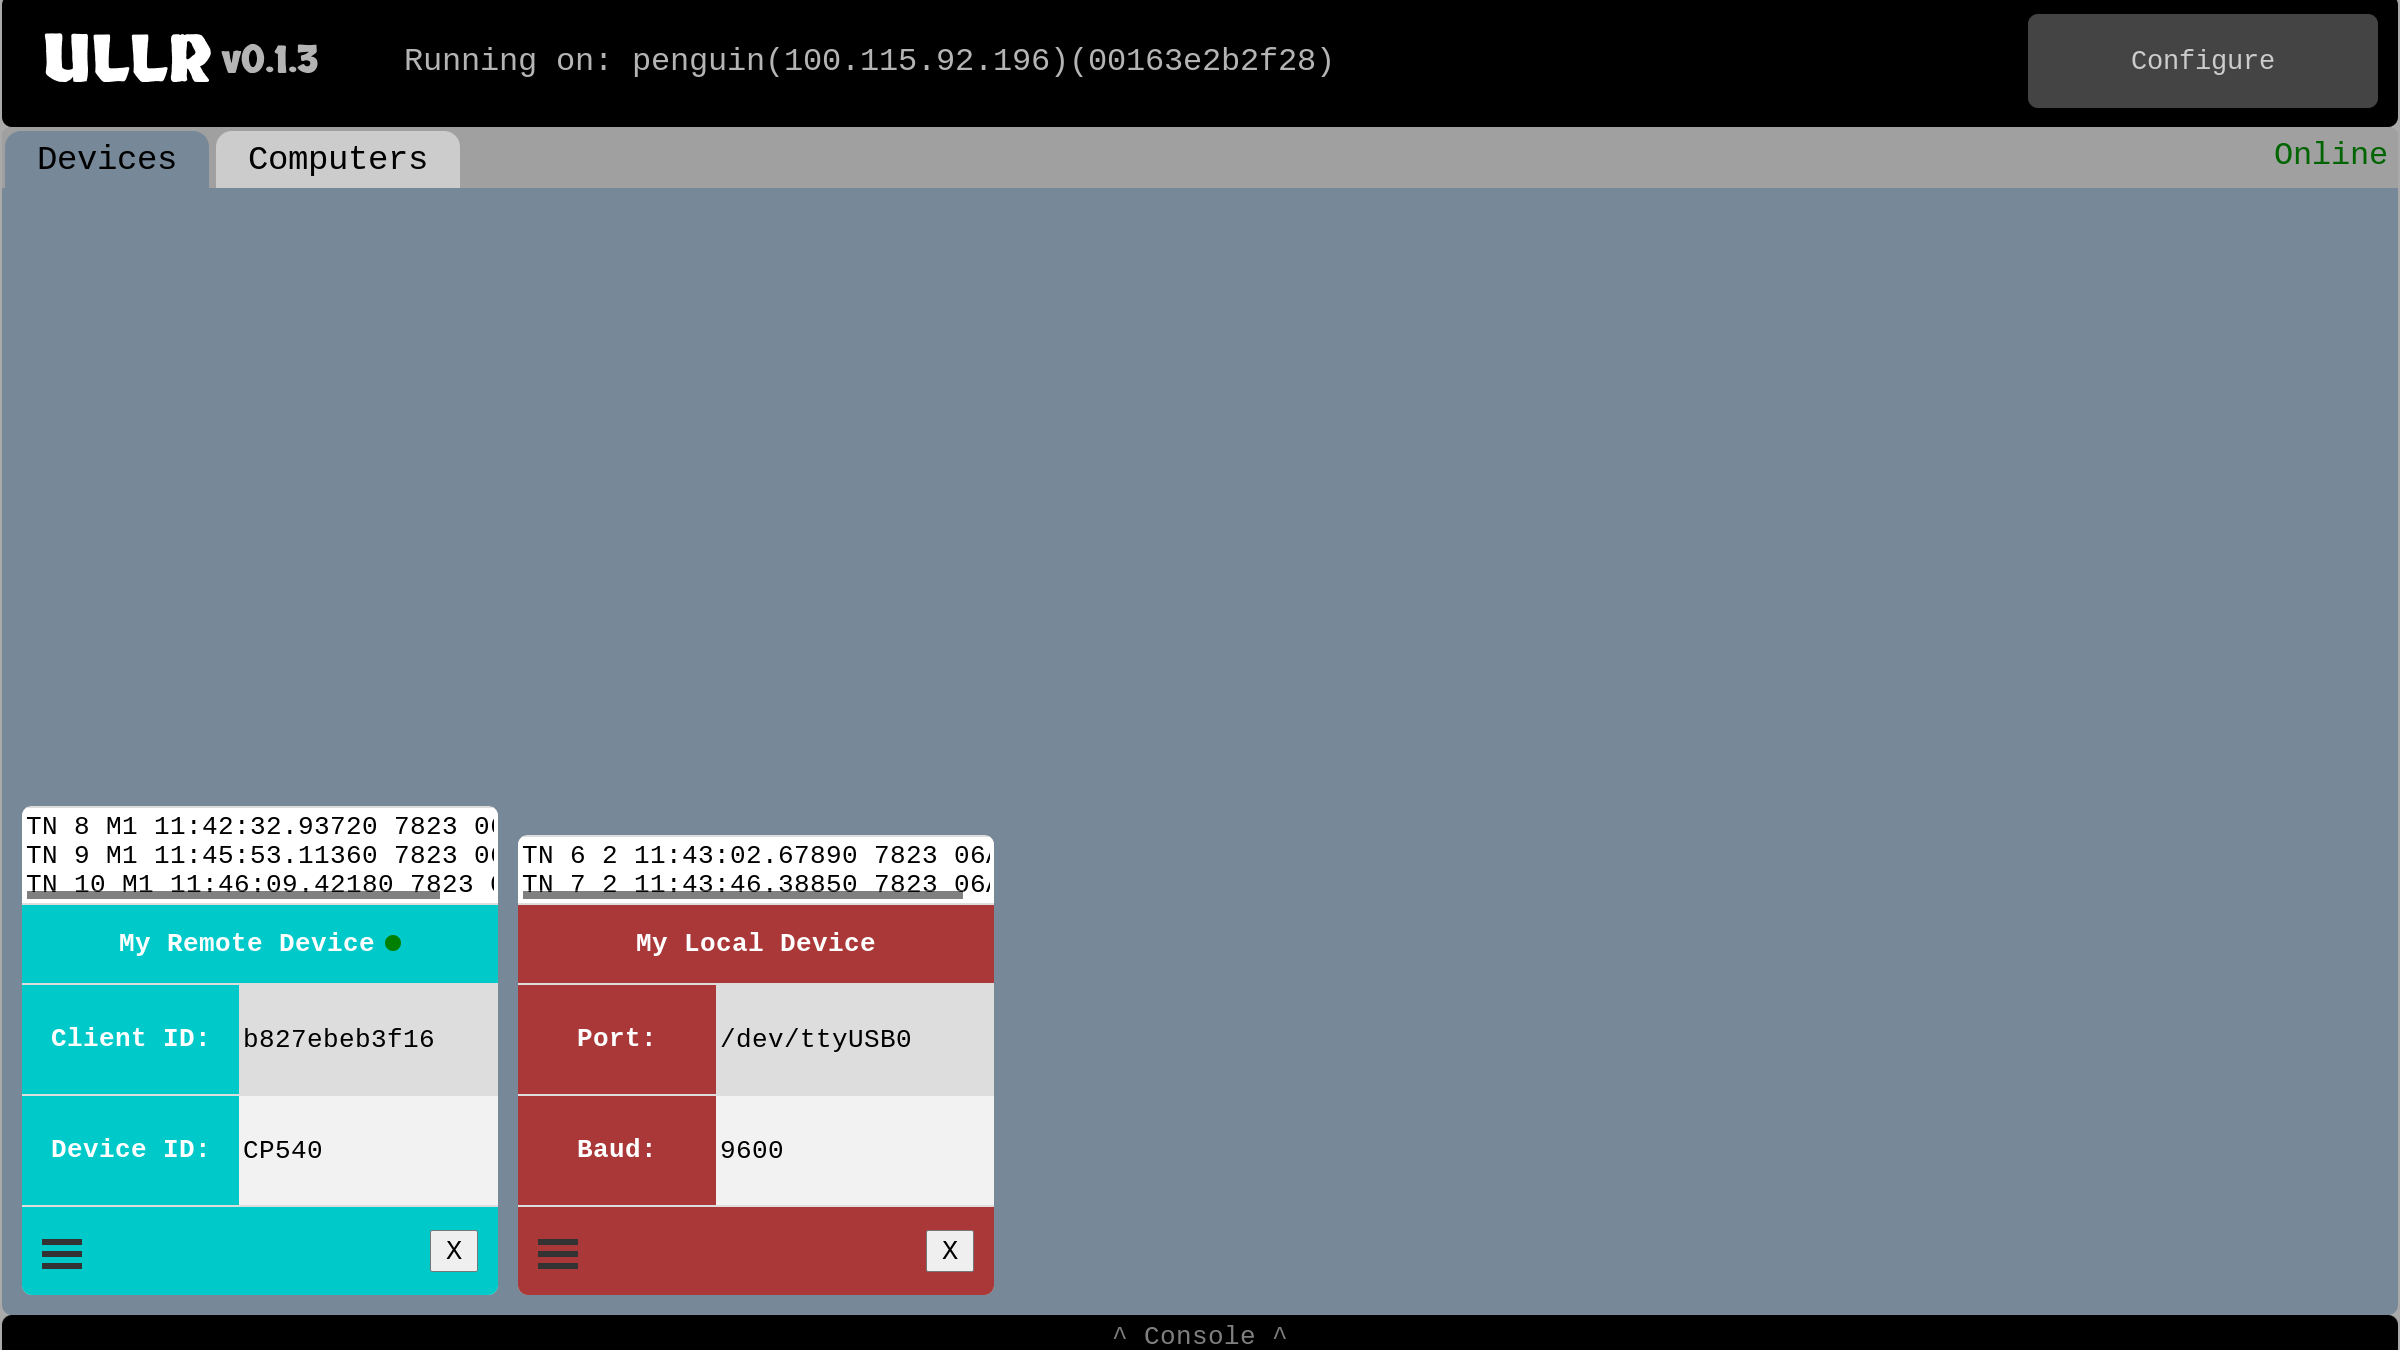2400x1350 pixels.
Task: Click the remote device log horizontal scrollbar
Action: [x=233, y=895]
